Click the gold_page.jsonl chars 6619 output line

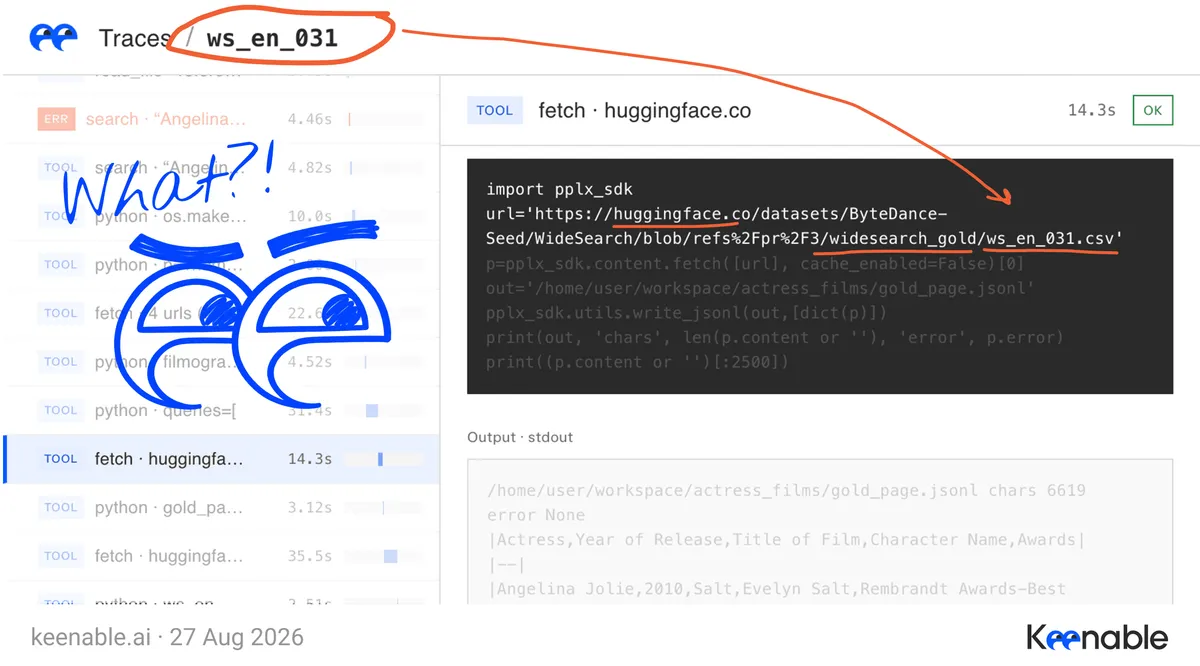(x=786, y=490)
